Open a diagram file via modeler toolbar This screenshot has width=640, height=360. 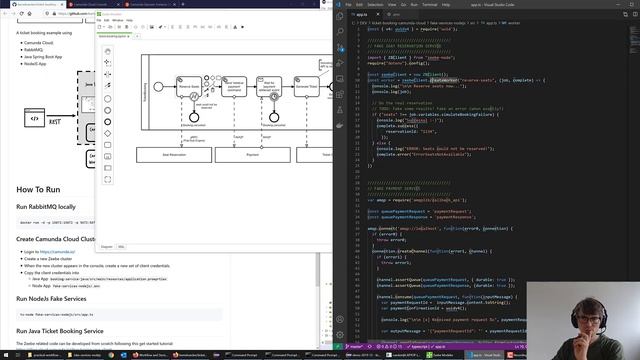coord(110,27)
